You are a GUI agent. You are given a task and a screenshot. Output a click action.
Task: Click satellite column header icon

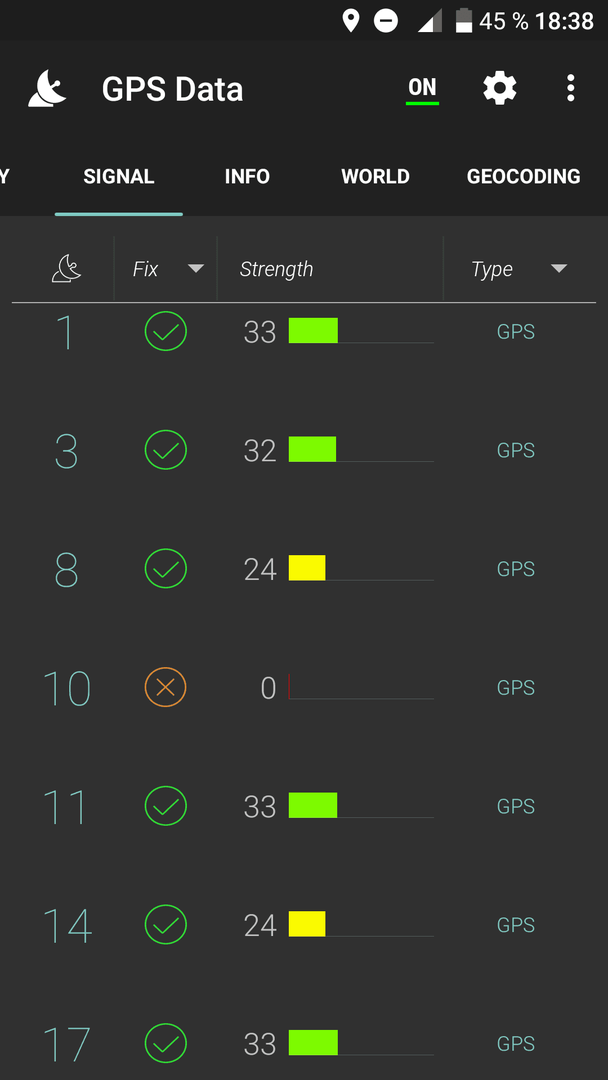[66, 269]
